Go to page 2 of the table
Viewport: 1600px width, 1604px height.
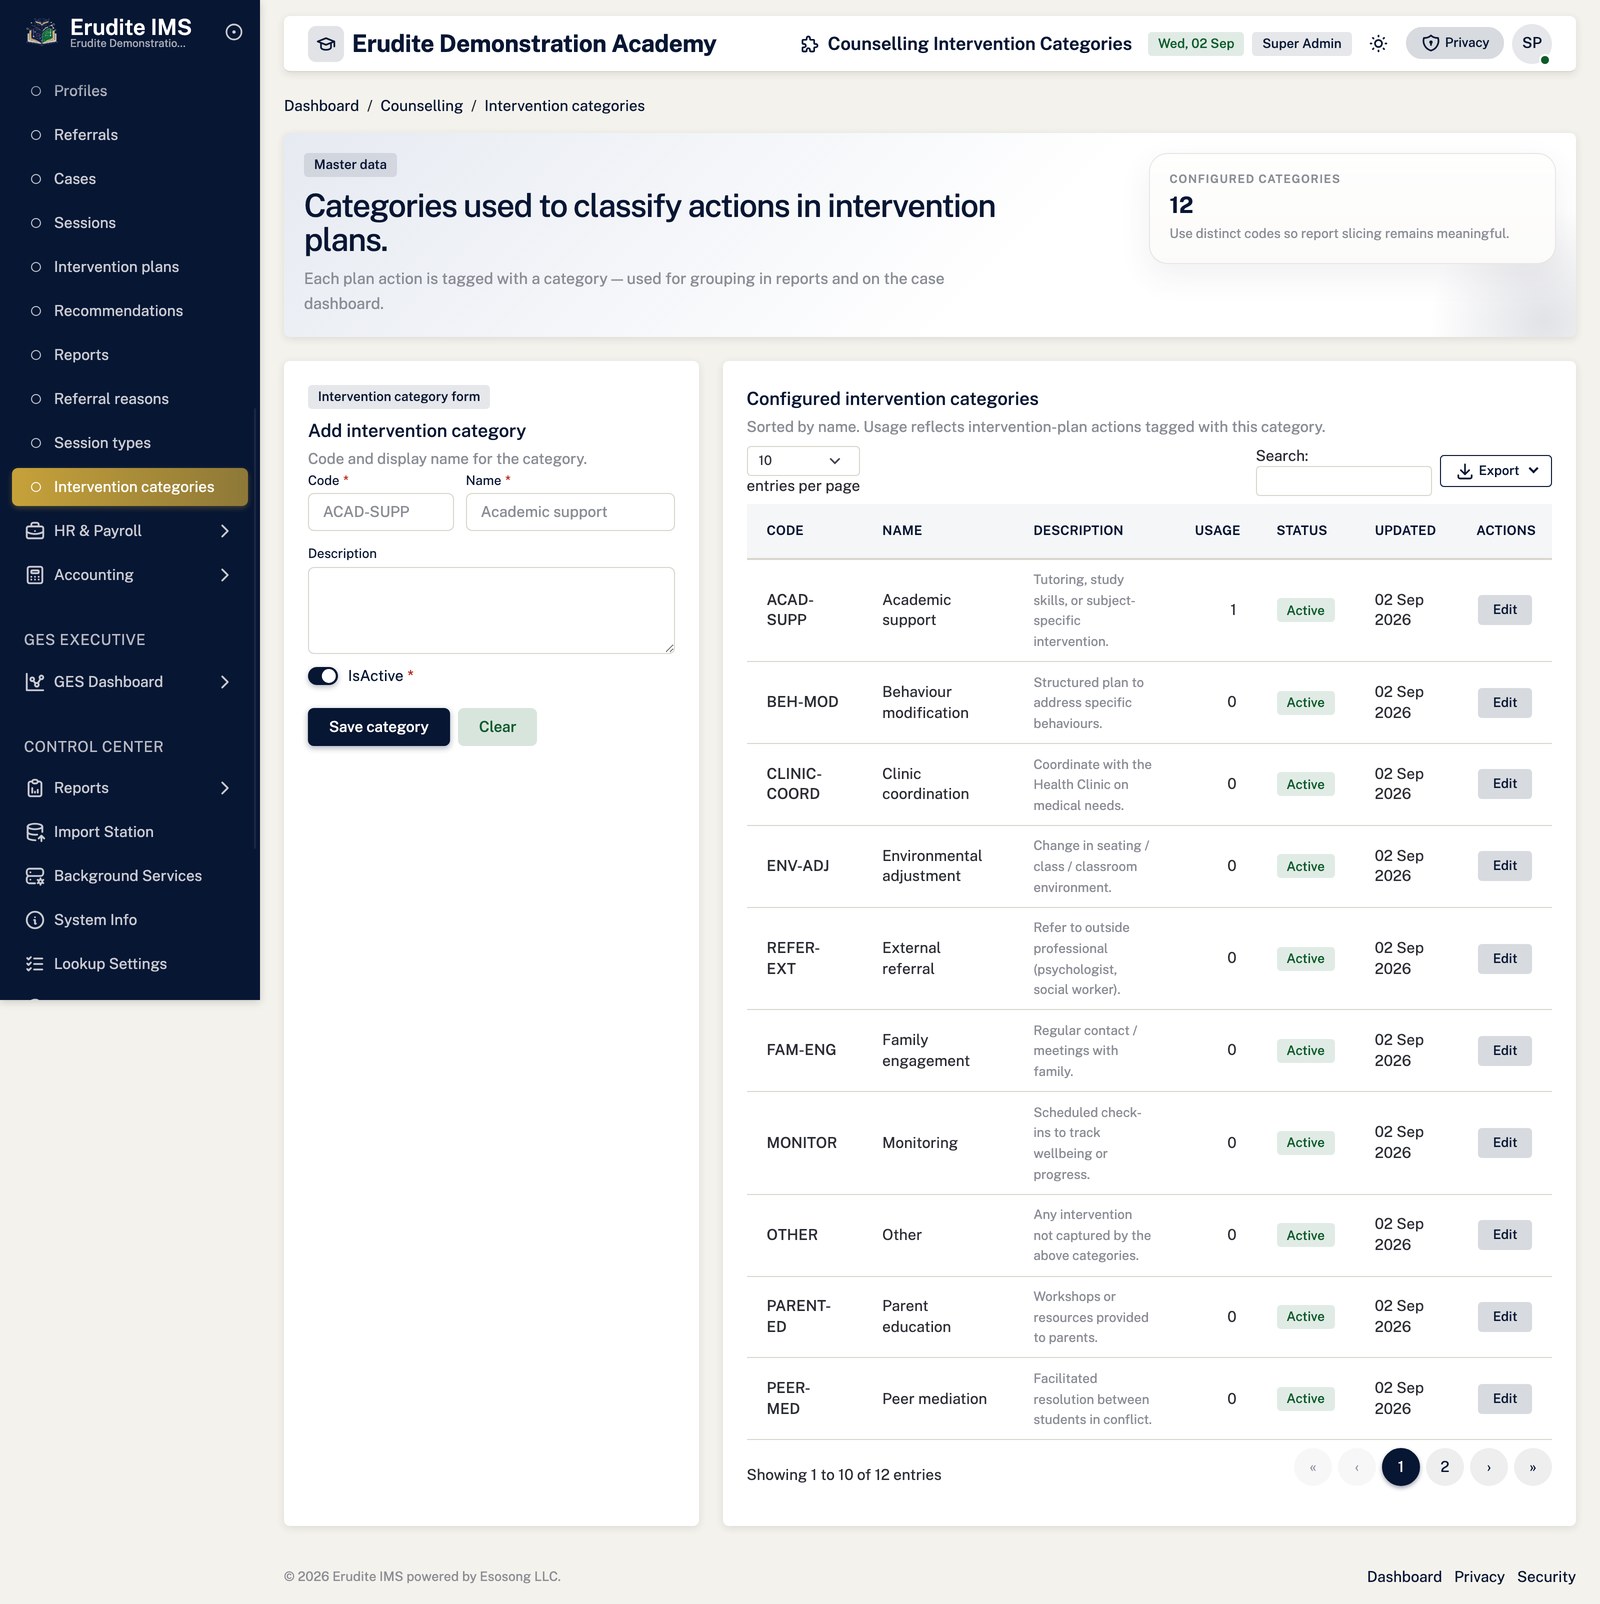coord(1444,1467)
